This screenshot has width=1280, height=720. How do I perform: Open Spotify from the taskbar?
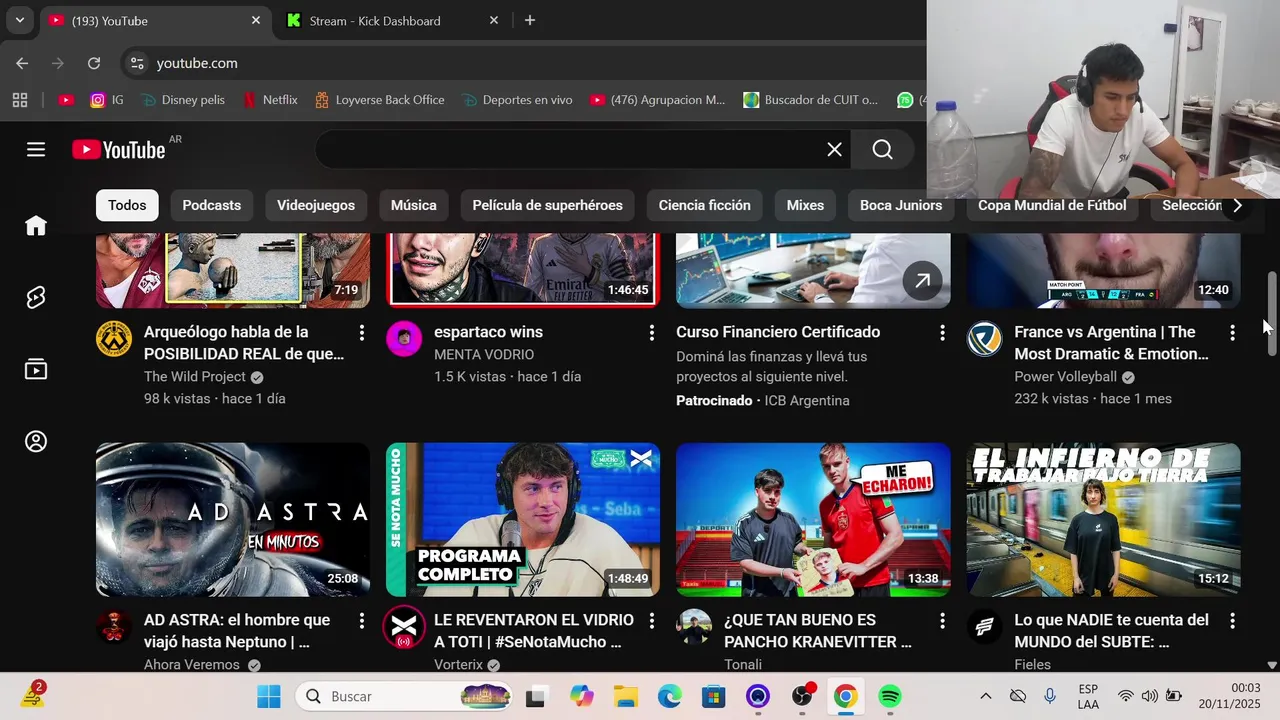click(x=890, y=696)
